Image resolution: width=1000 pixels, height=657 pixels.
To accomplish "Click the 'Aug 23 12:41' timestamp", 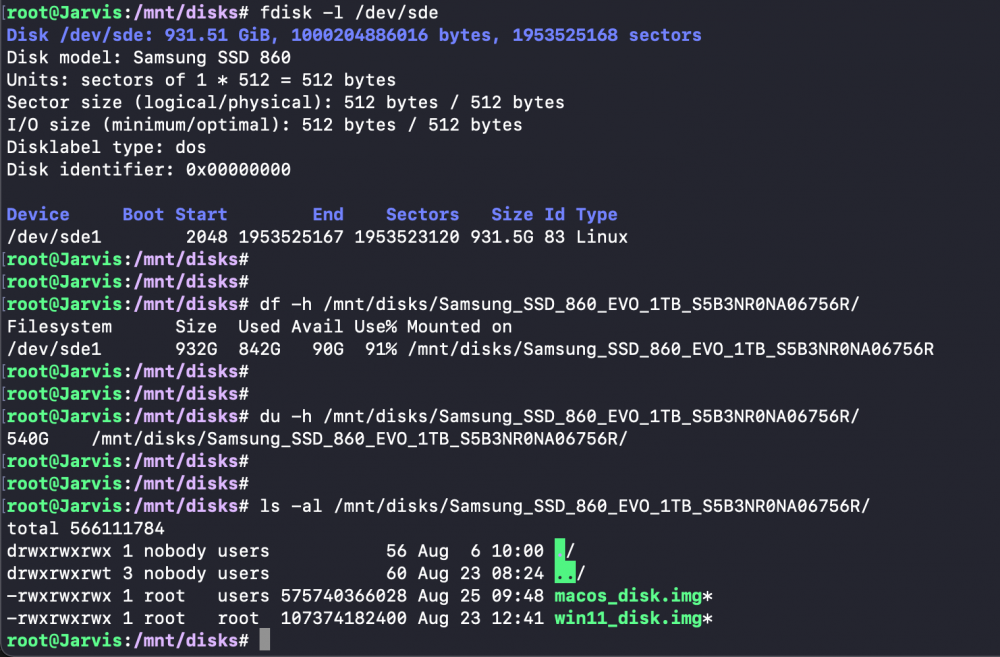I will (x=480, y=618).
